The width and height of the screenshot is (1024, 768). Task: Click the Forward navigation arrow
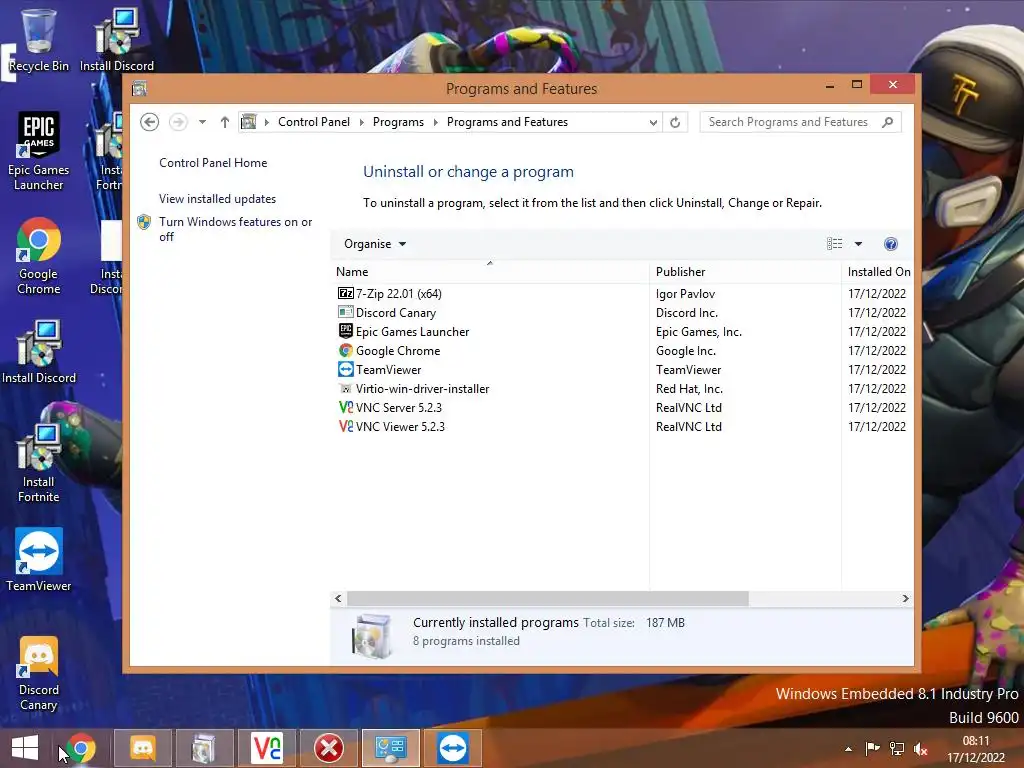178,122
